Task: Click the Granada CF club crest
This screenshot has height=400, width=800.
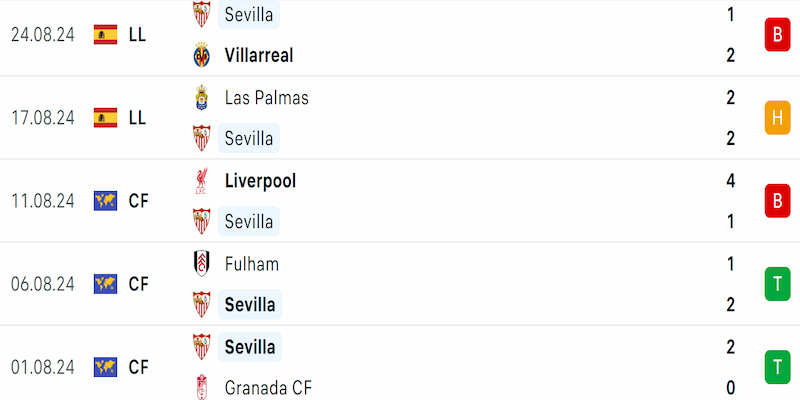Action: pyautogui.click(x=202, y=387)
